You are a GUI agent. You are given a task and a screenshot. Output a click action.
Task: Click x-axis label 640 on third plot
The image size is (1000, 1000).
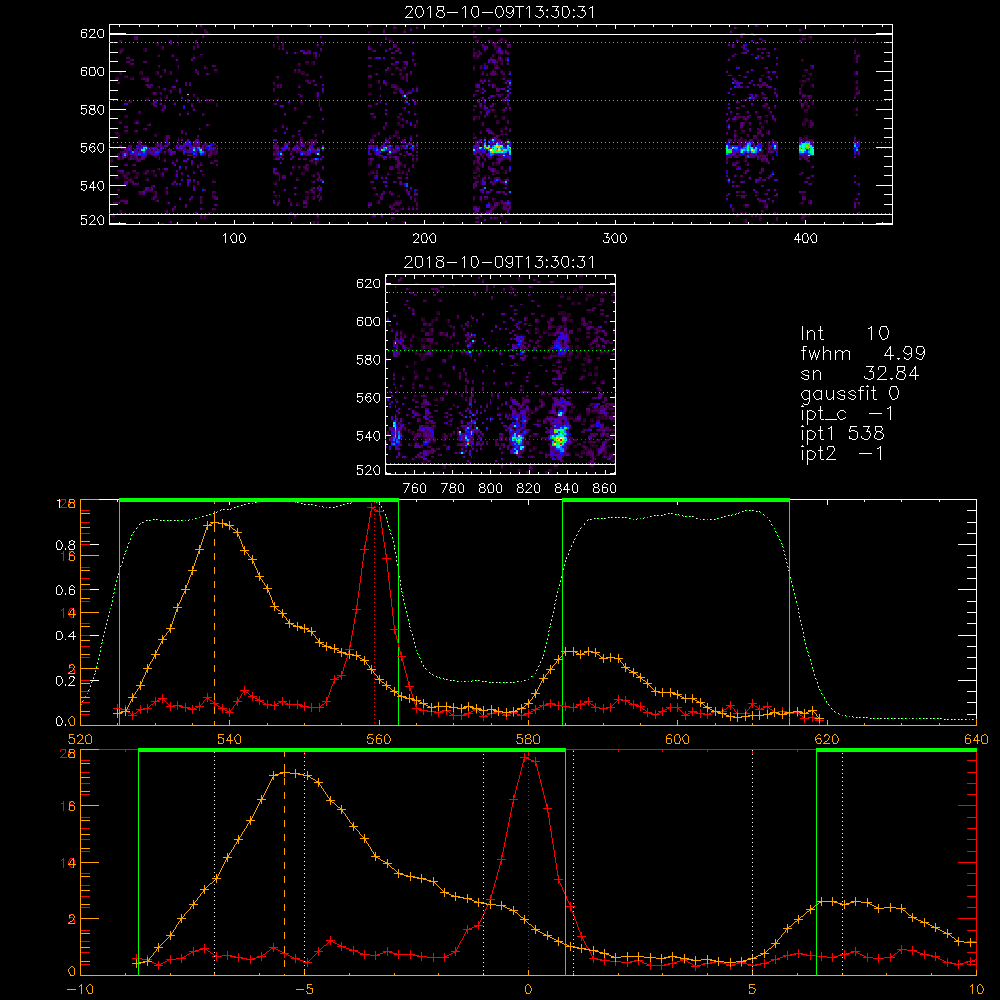tap(976, 739)
